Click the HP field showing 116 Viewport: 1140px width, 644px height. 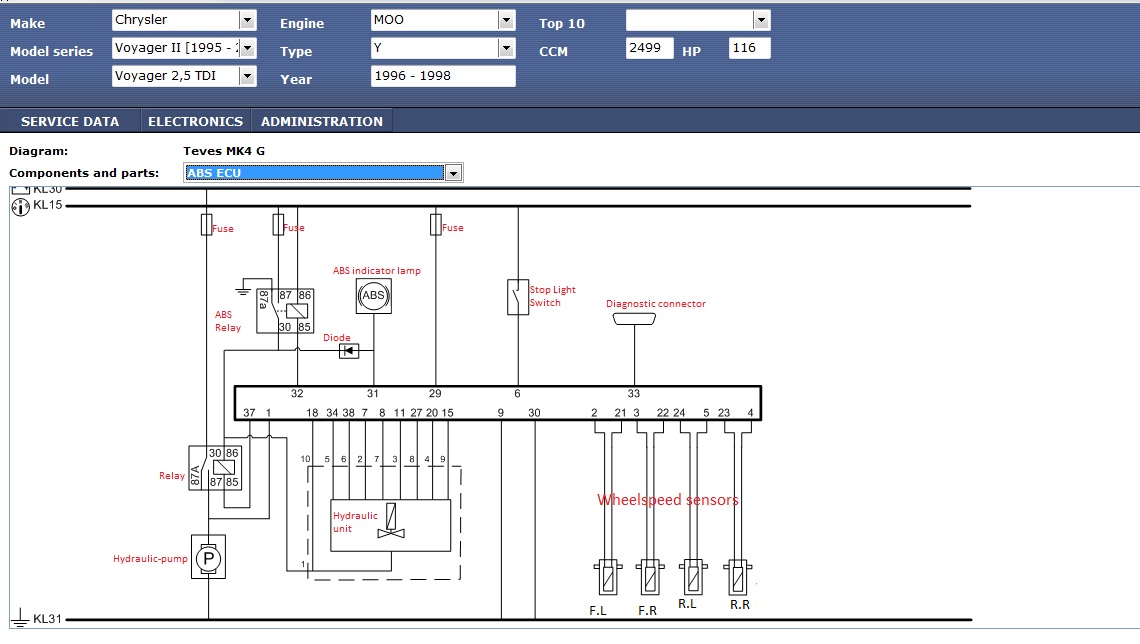click(750, 48)
